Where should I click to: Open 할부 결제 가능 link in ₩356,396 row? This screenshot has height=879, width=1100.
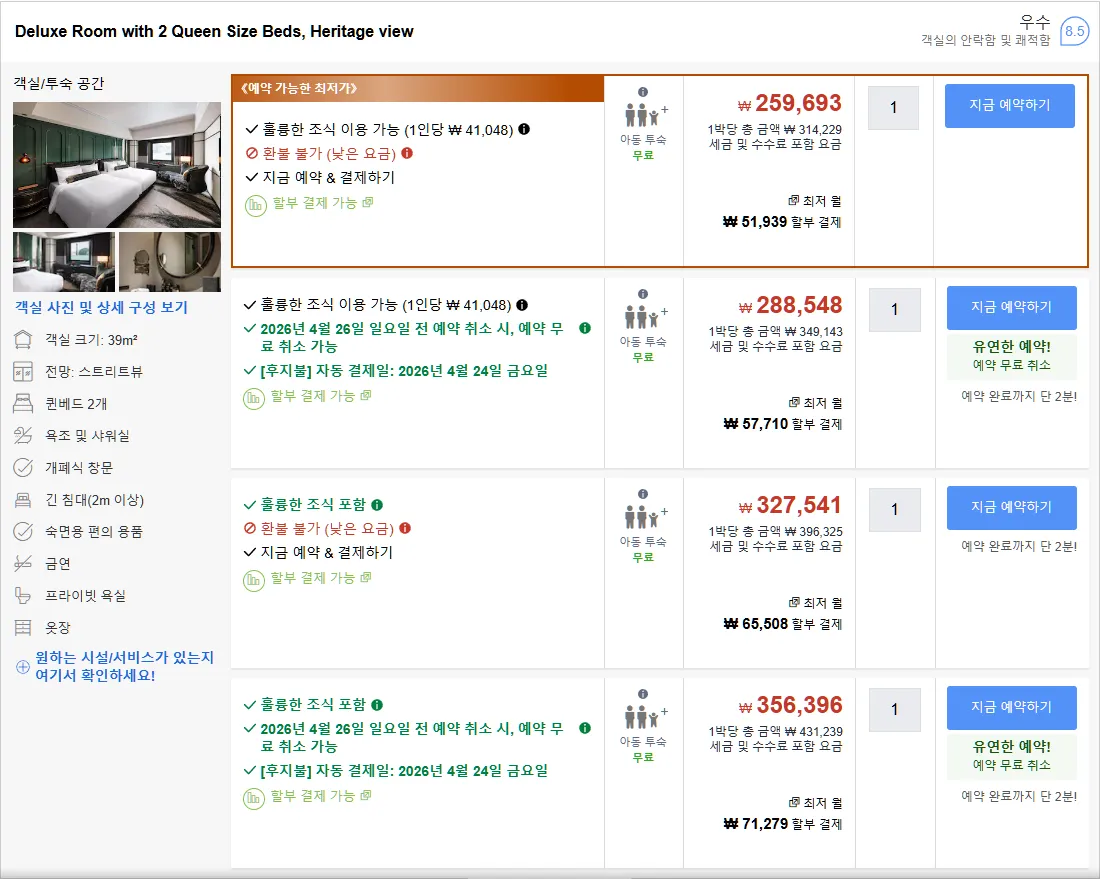pyautogui.click(x=321, y=796)
